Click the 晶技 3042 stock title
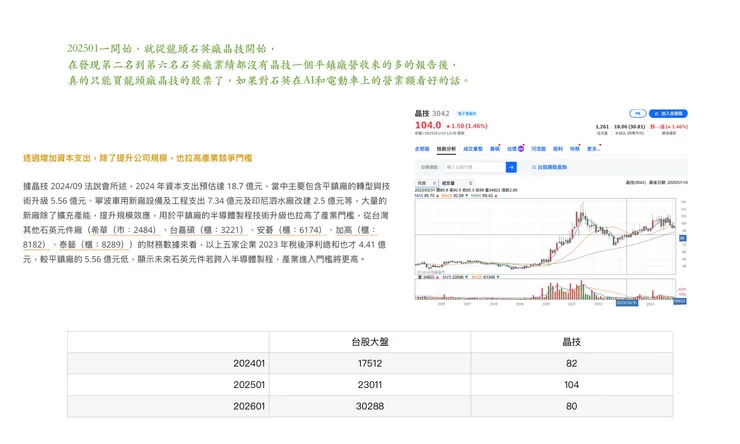Screen dimensions: 740x444 (432, 114)
